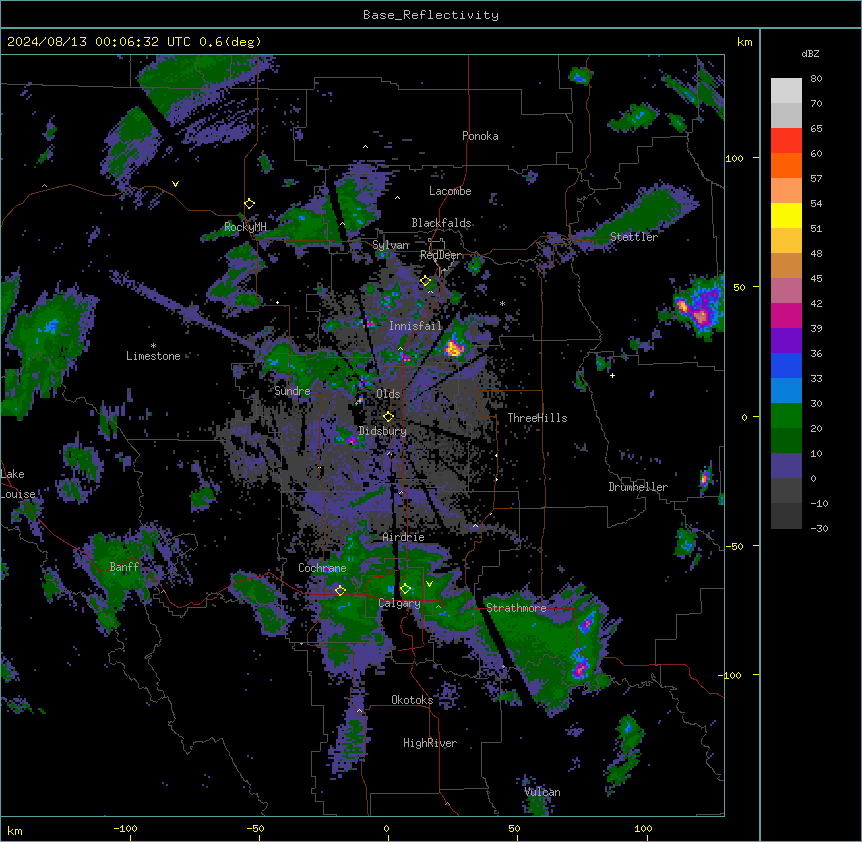Click the 42 value in dBZ legend
The height and width of the screenshot is (842, 862).
(816, 303)
